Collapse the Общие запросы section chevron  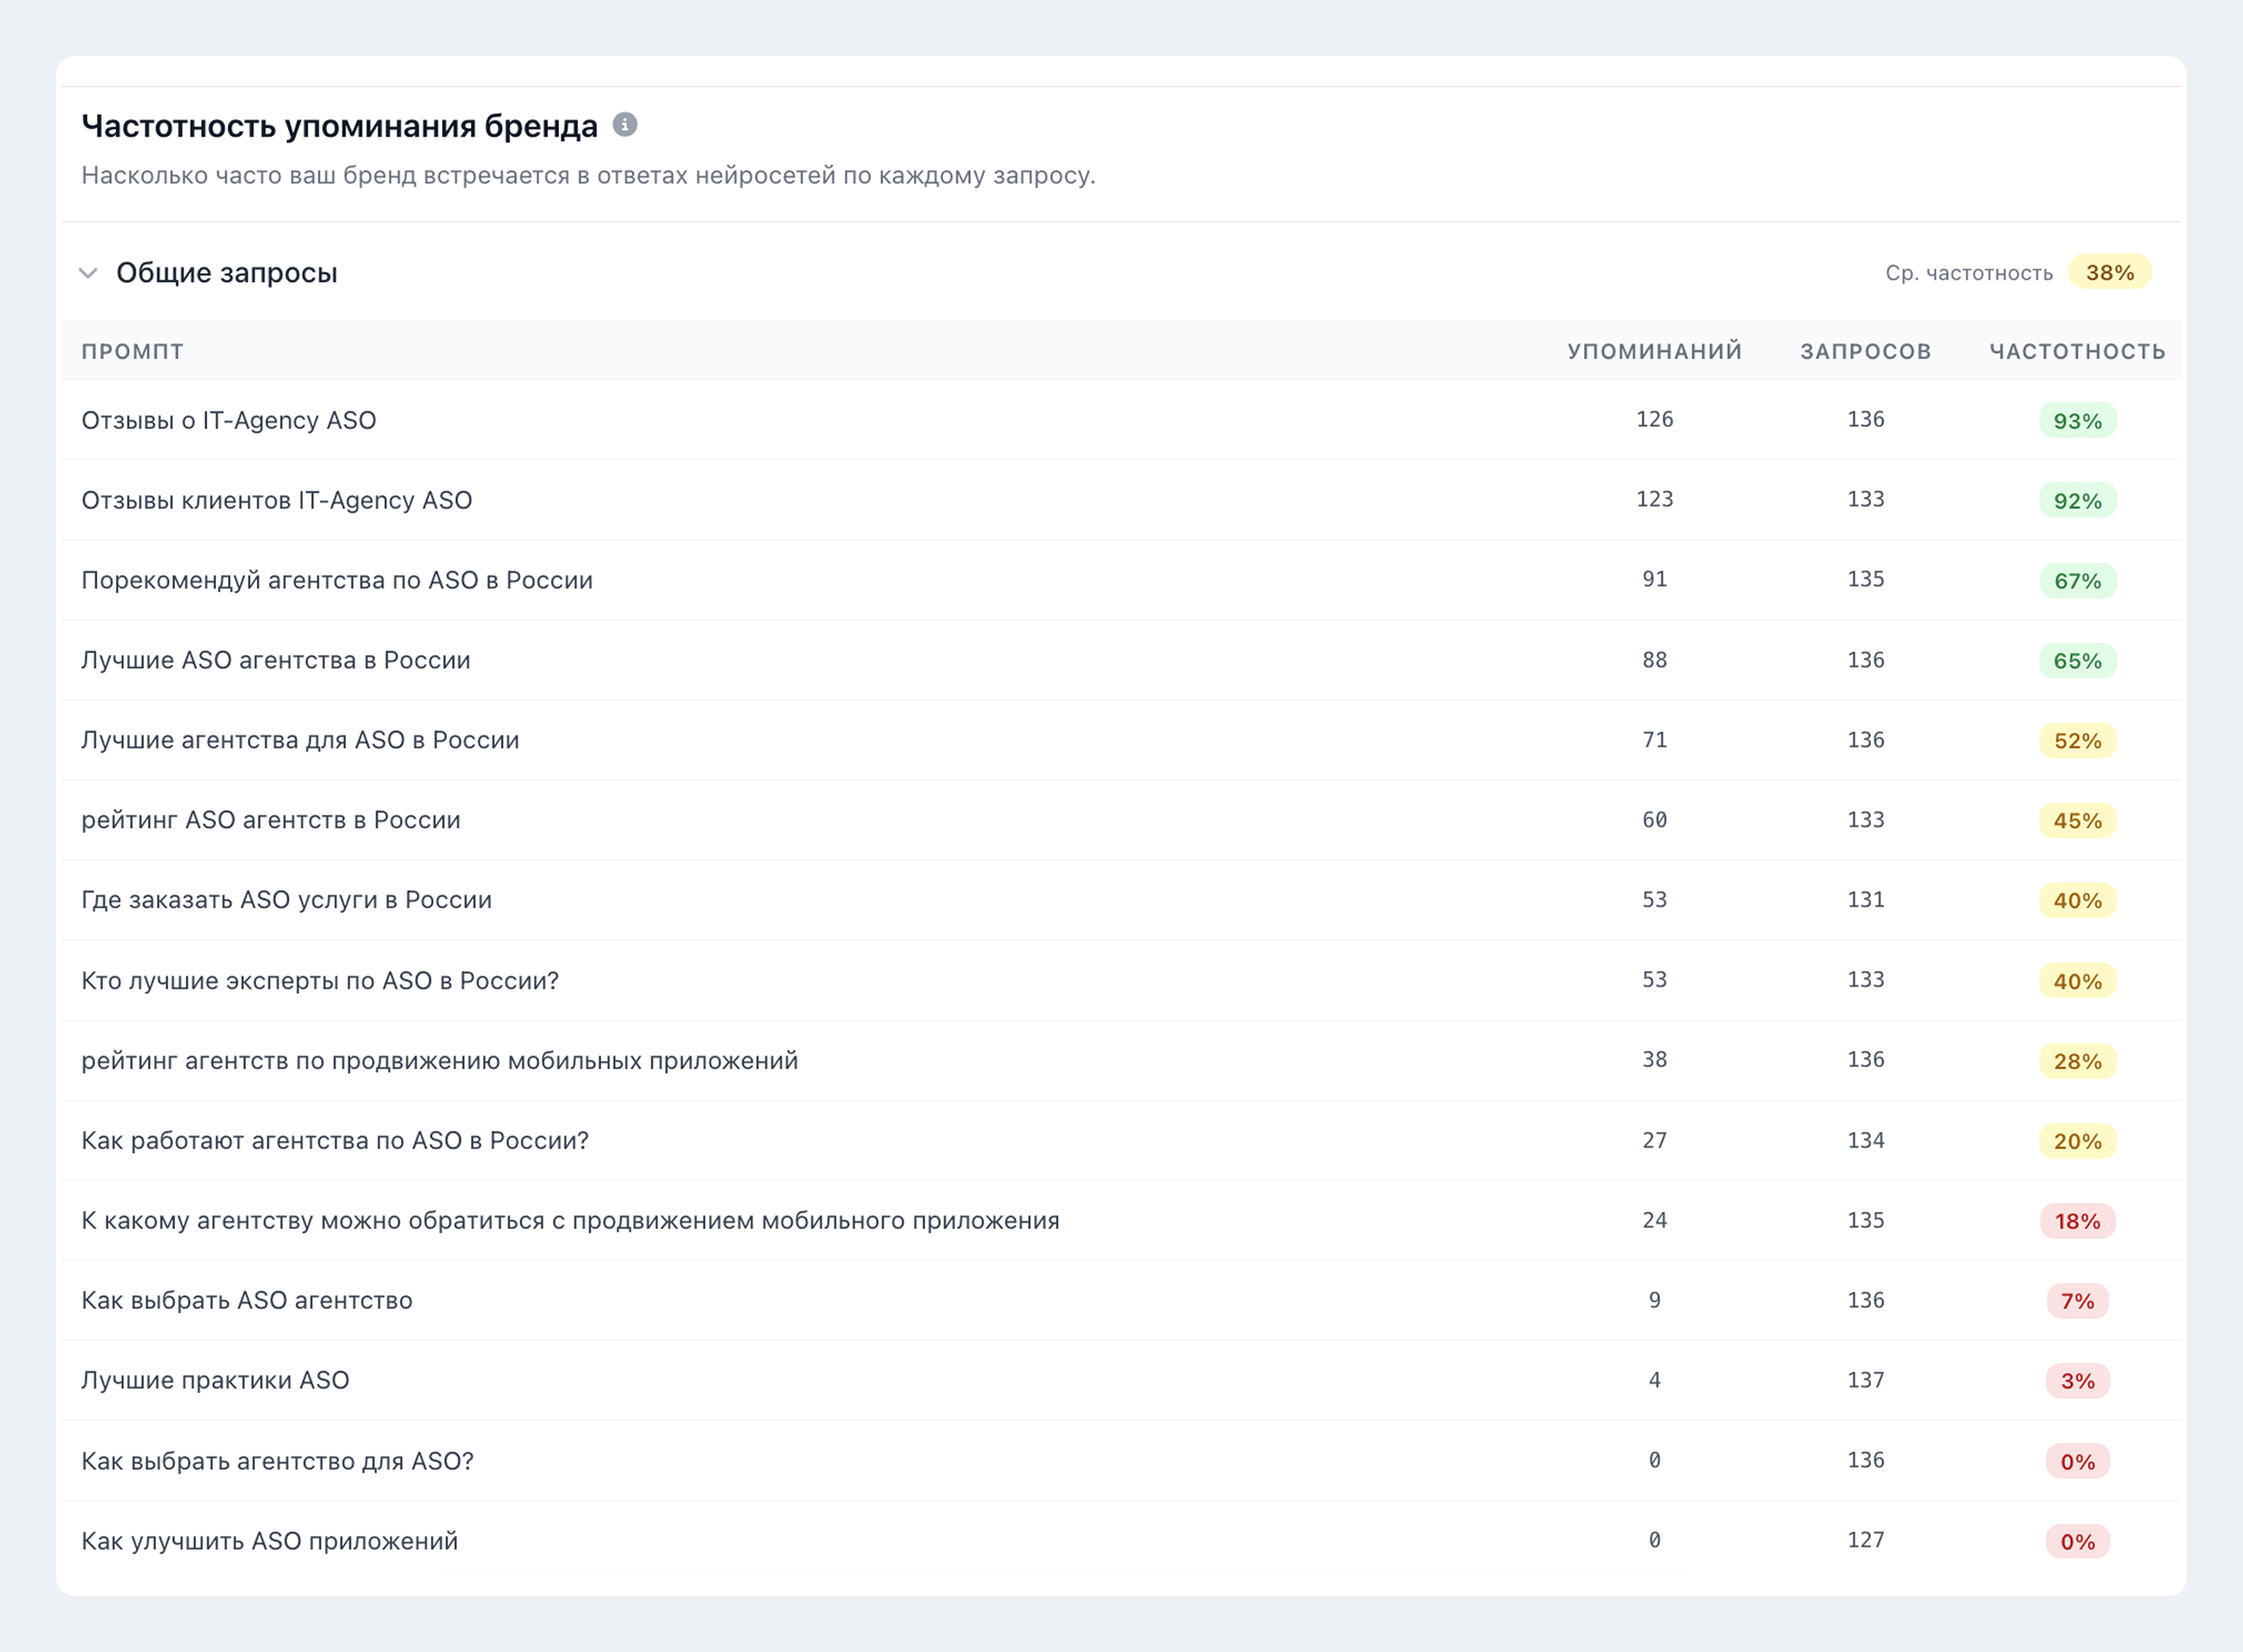pos(89,273)
